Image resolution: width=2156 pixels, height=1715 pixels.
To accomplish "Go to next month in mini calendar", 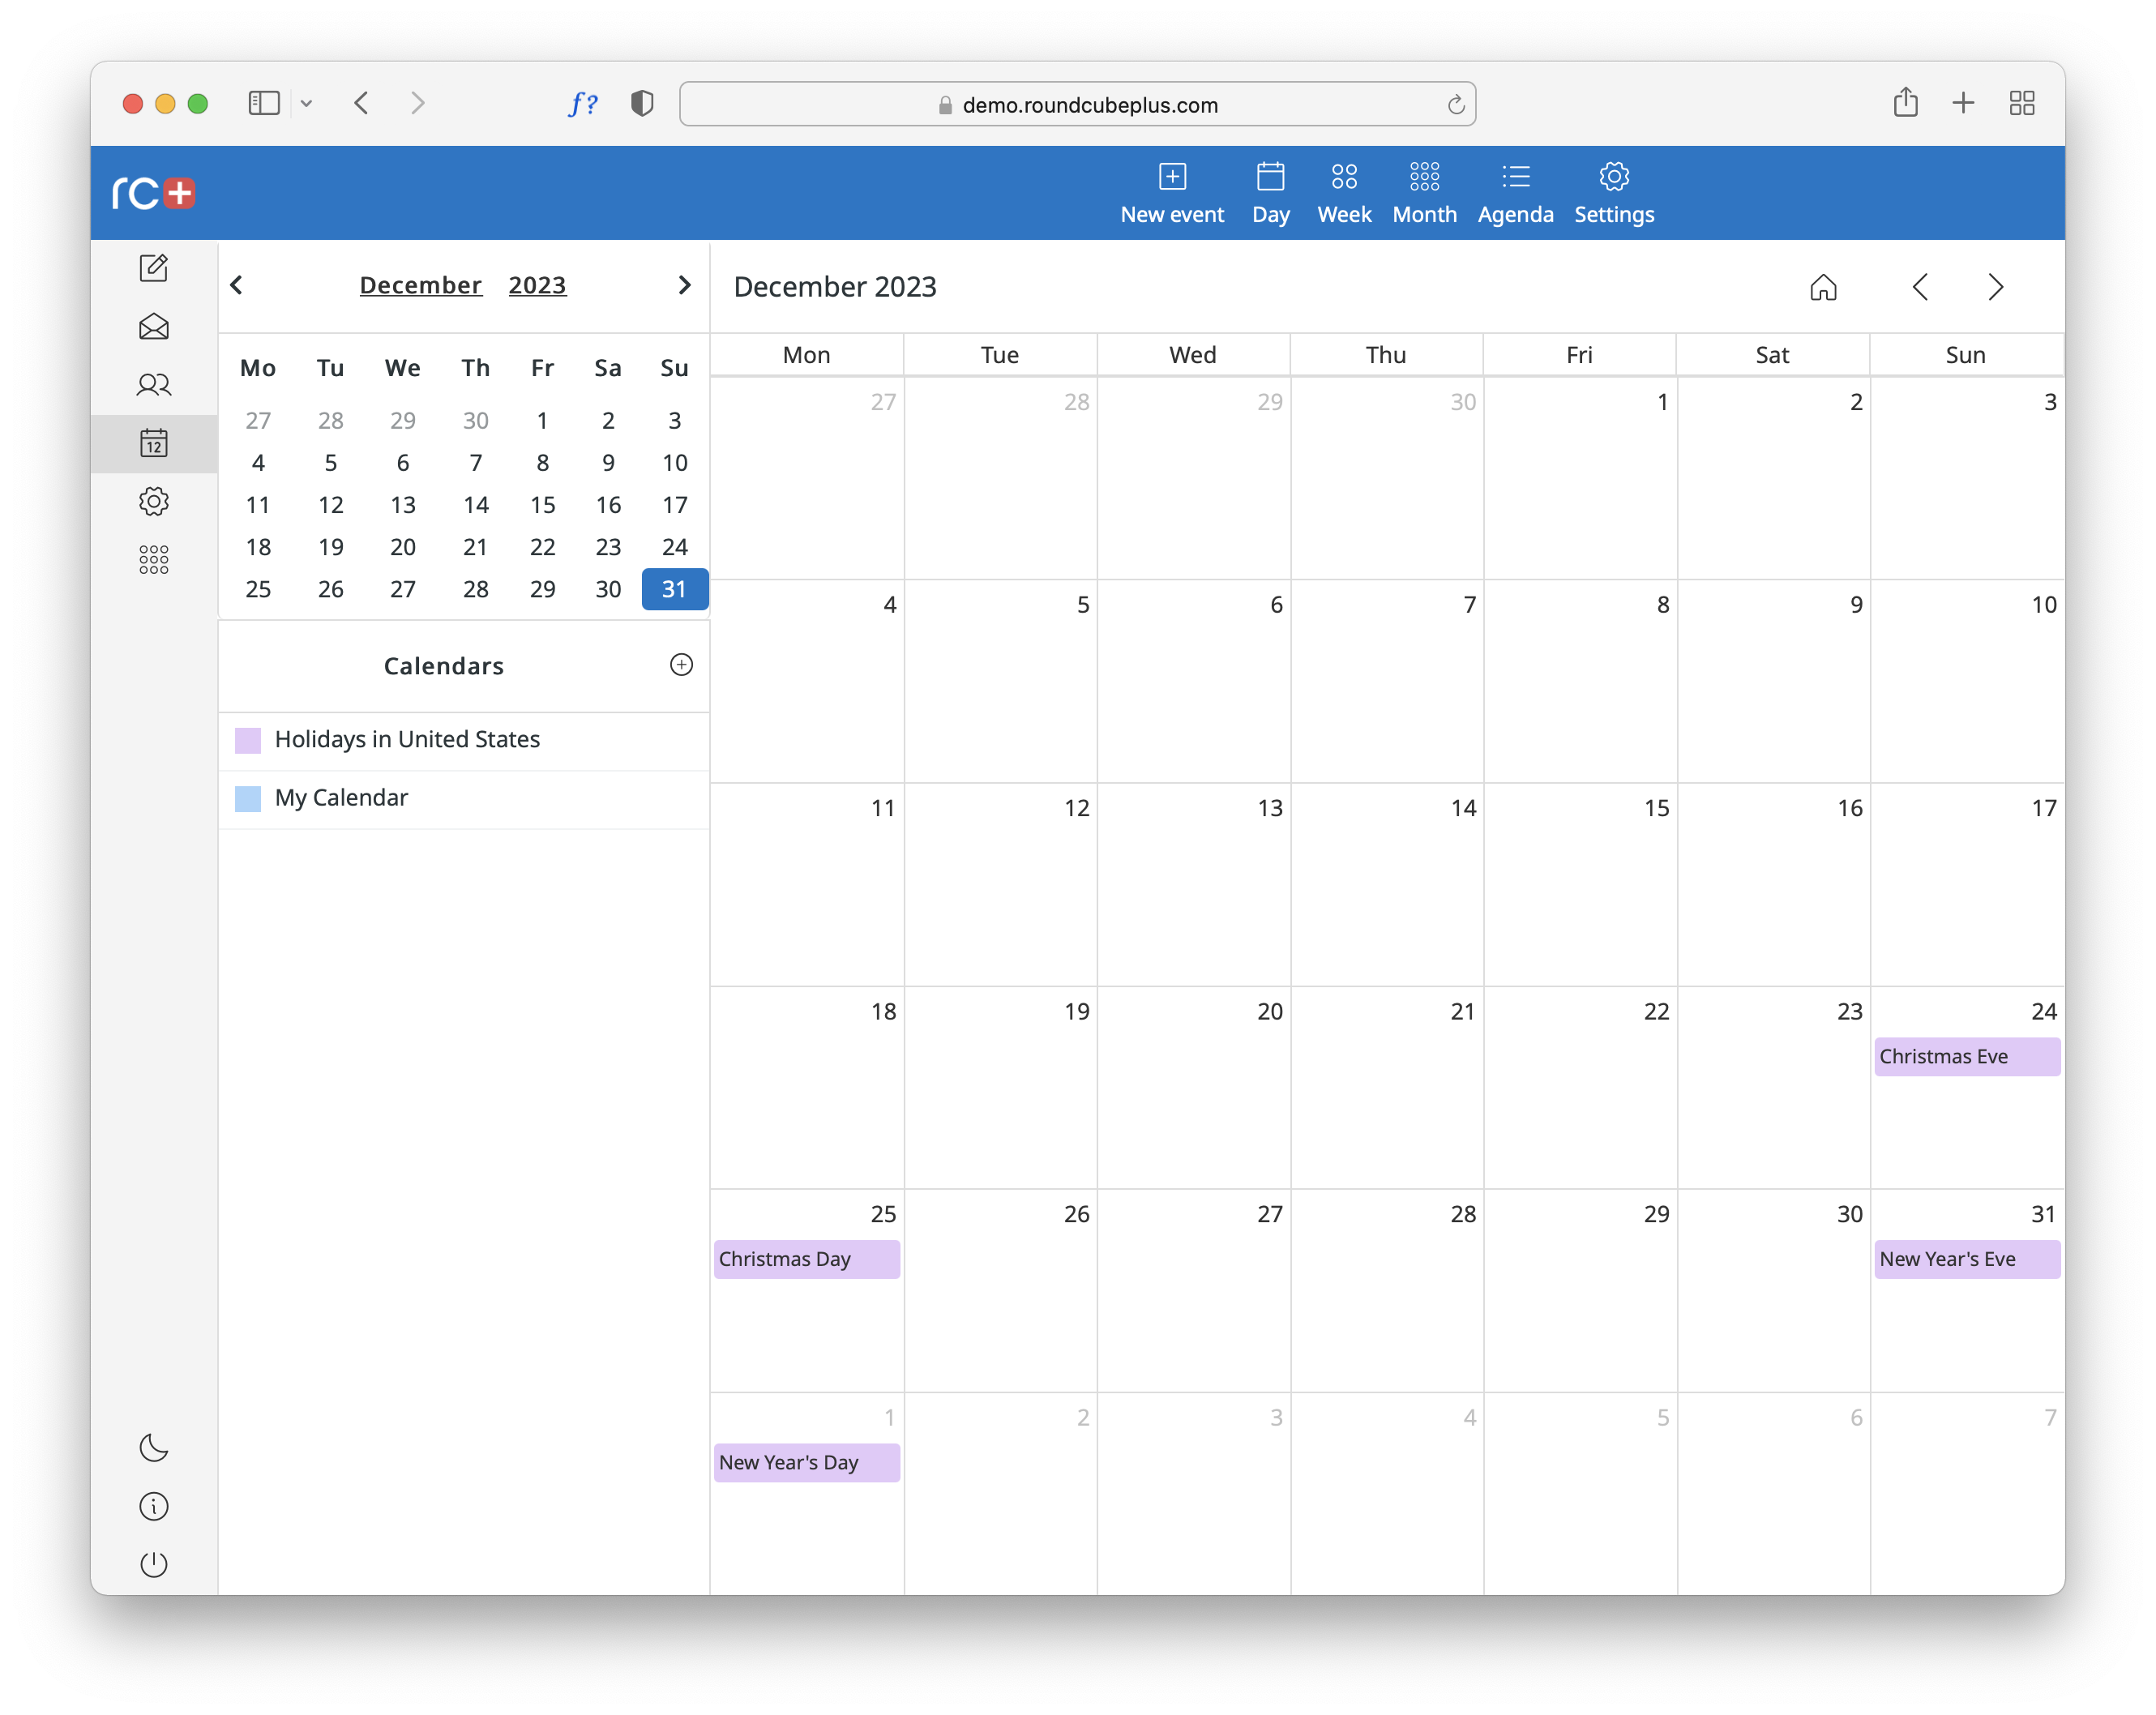I will 684,285.
